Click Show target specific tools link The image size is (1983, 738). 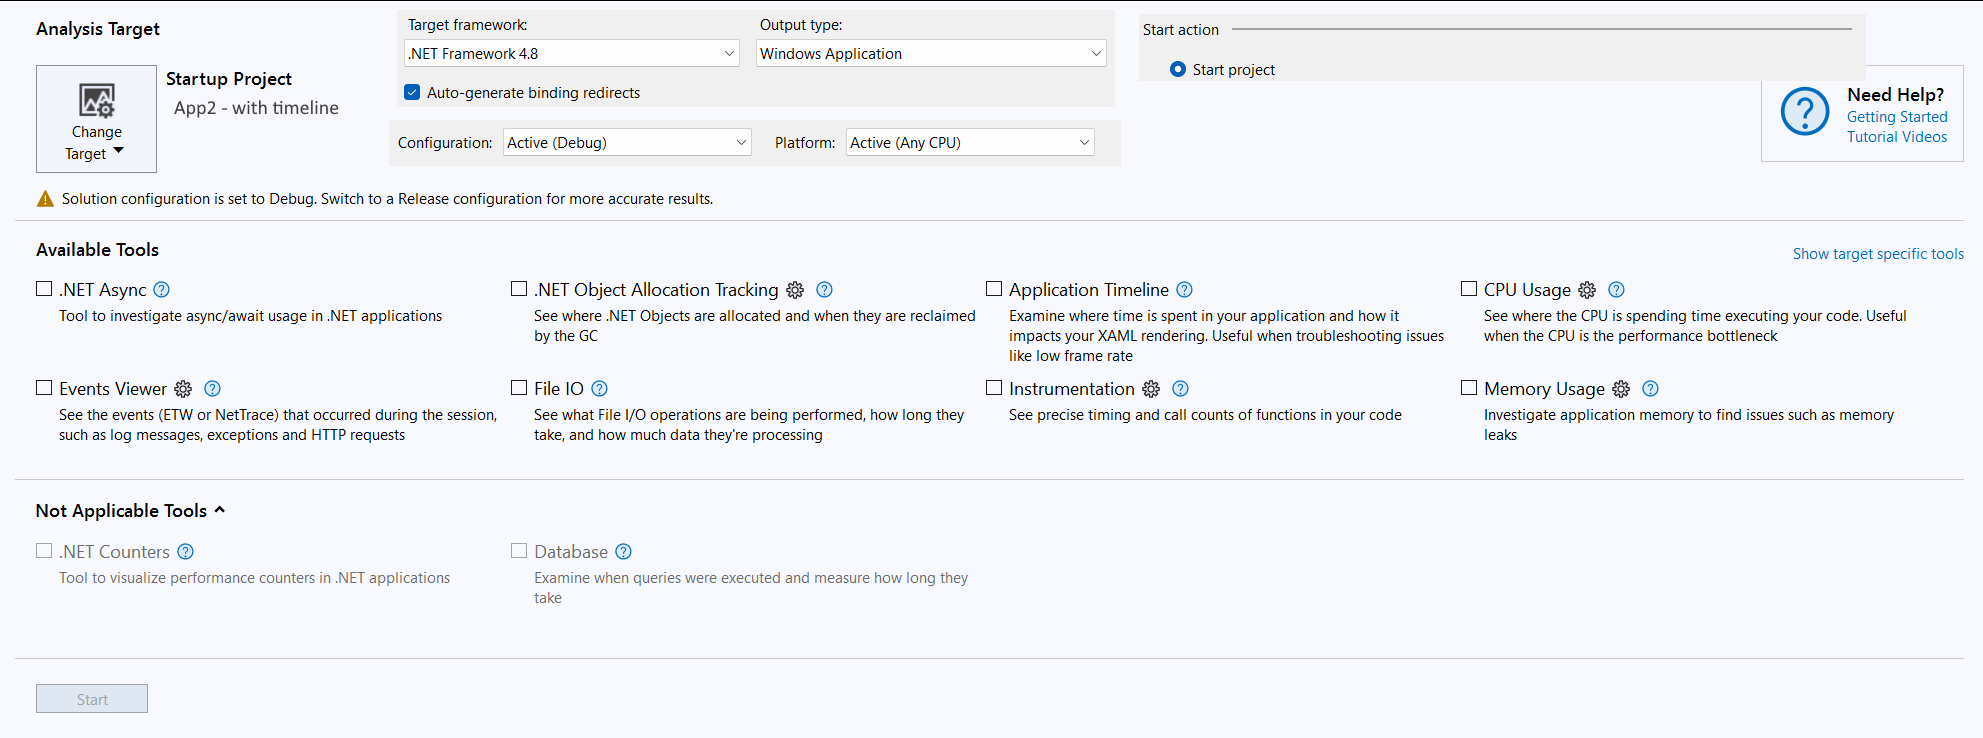point(1878,254)
